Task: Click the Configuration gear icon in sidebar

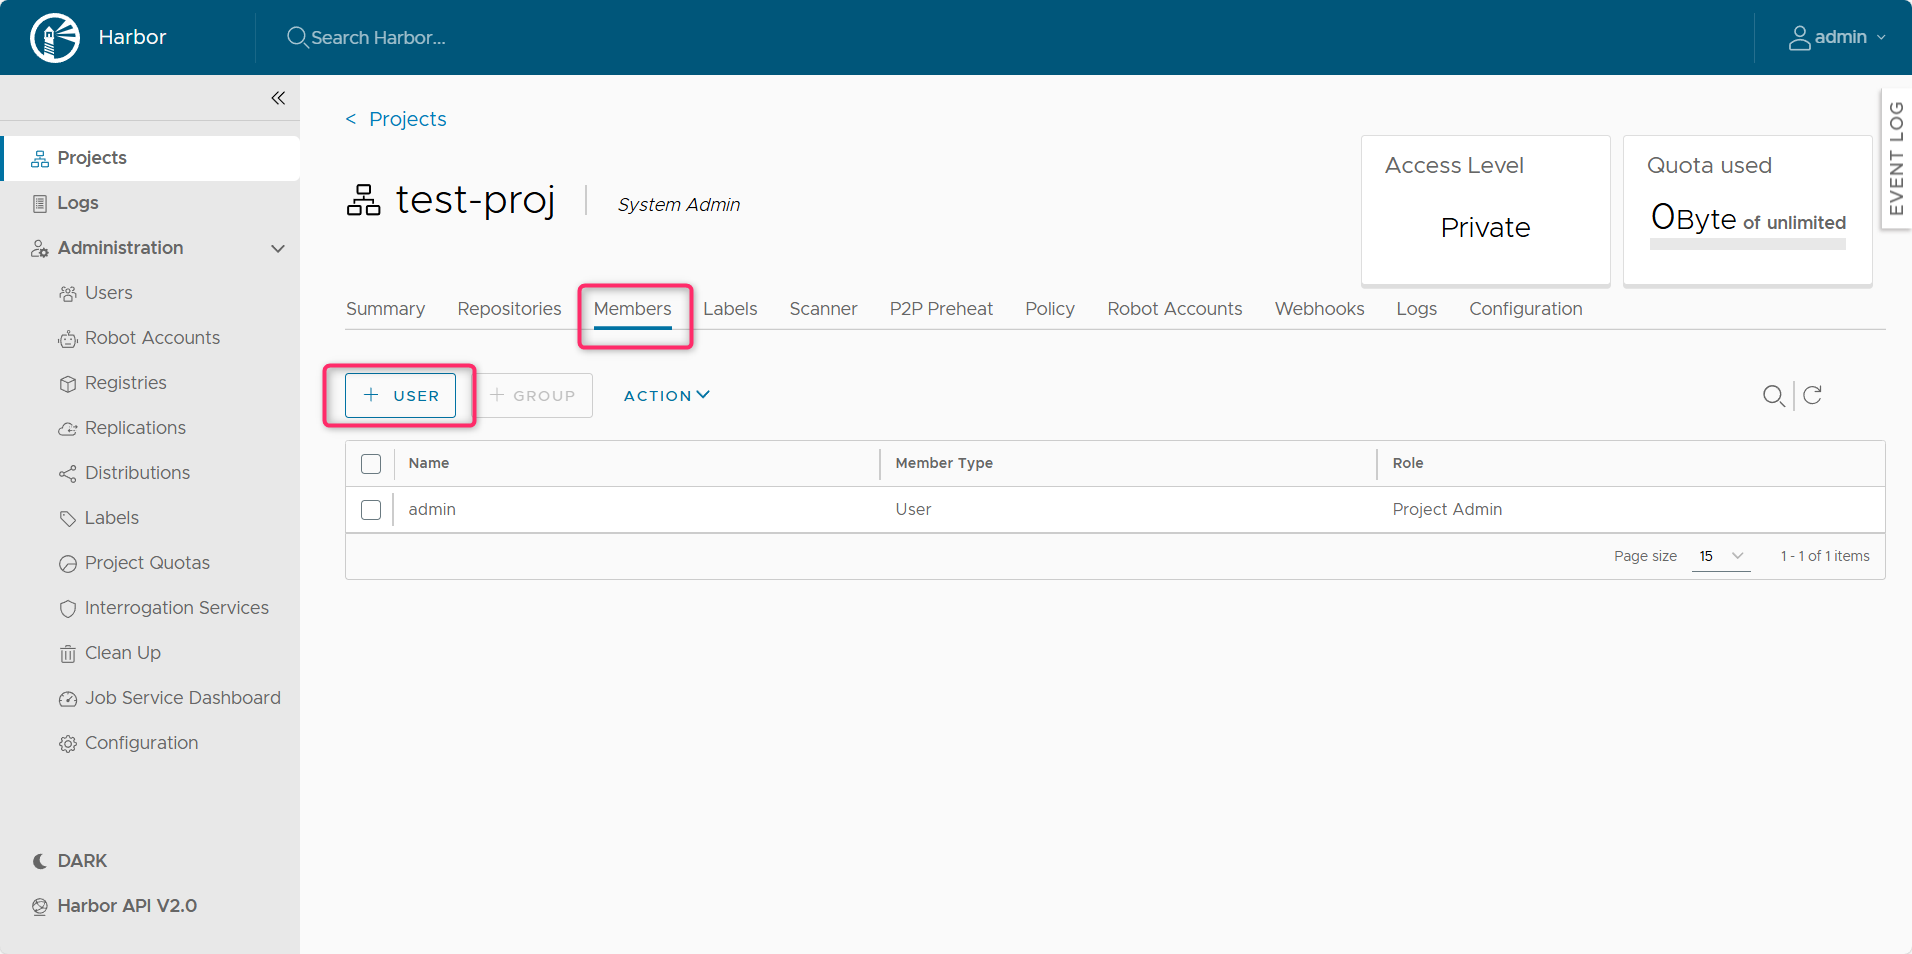Action: (x=68, y=744)
